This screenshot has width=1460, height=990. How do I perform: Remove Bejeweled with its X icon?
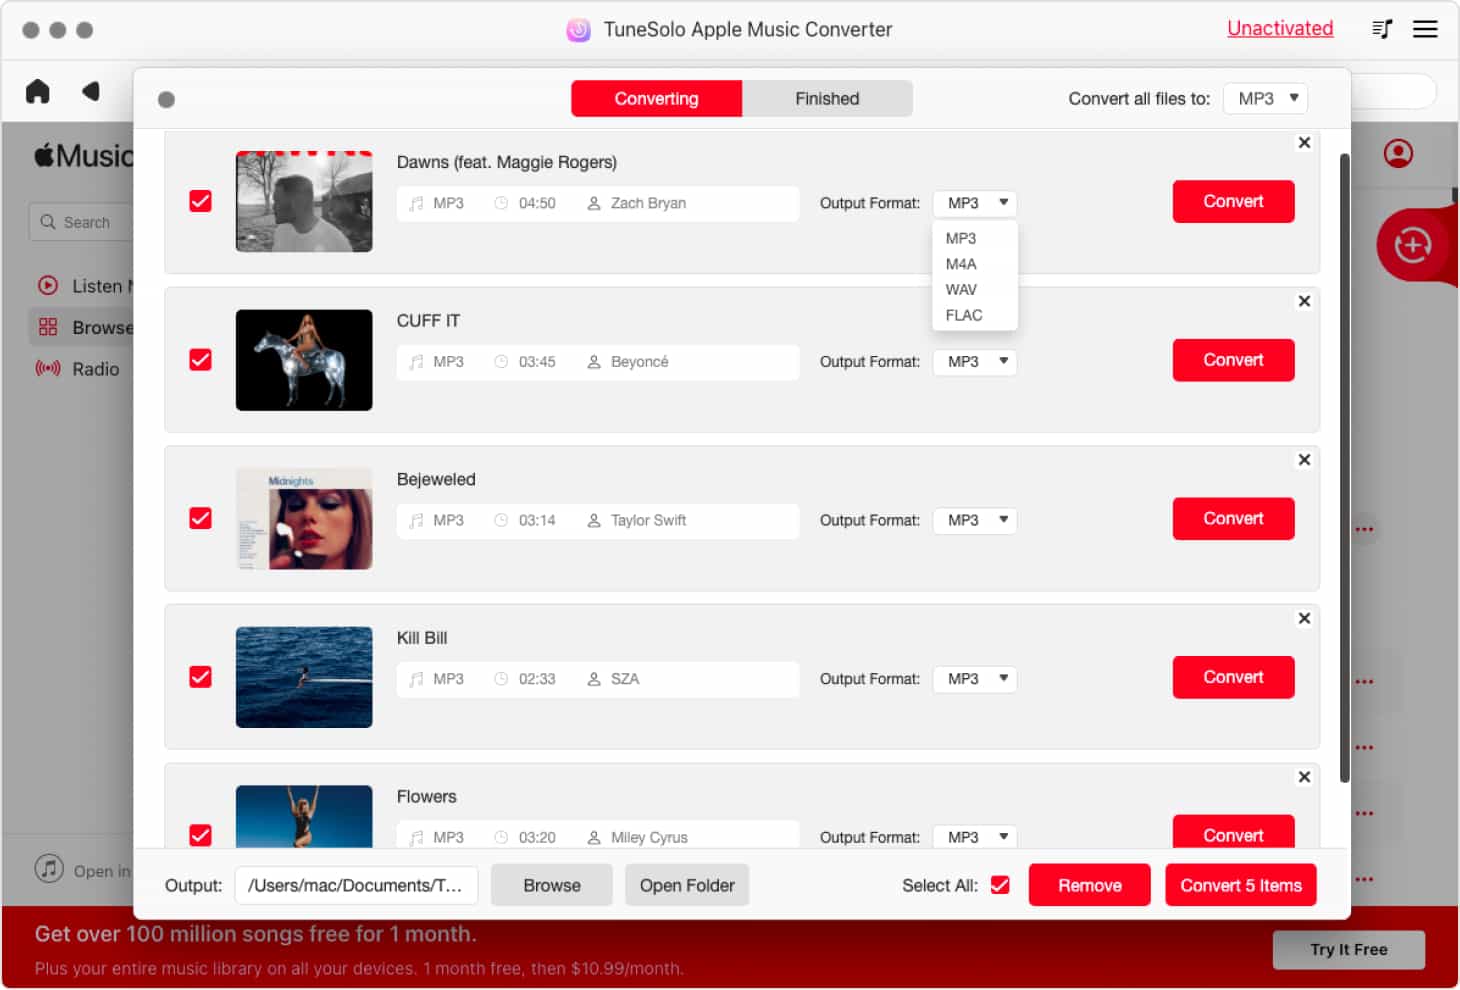(x=1304, y=460)
